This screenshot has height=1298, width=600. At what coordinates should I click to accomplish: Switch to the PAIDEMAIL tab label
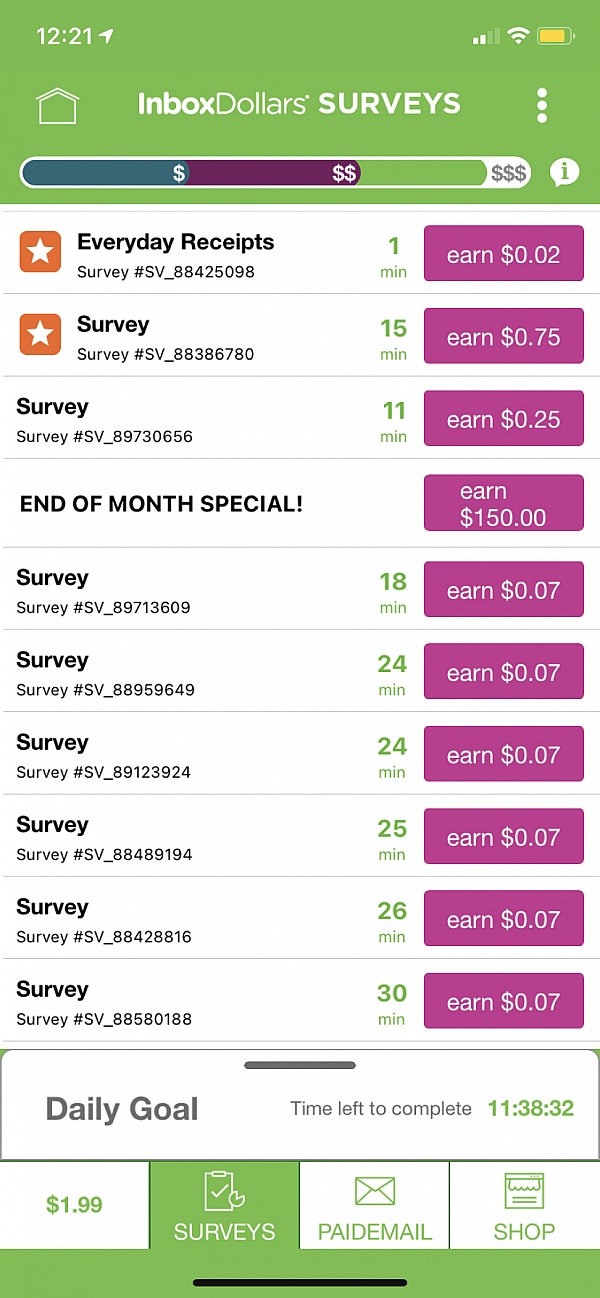coord(375,1232)
